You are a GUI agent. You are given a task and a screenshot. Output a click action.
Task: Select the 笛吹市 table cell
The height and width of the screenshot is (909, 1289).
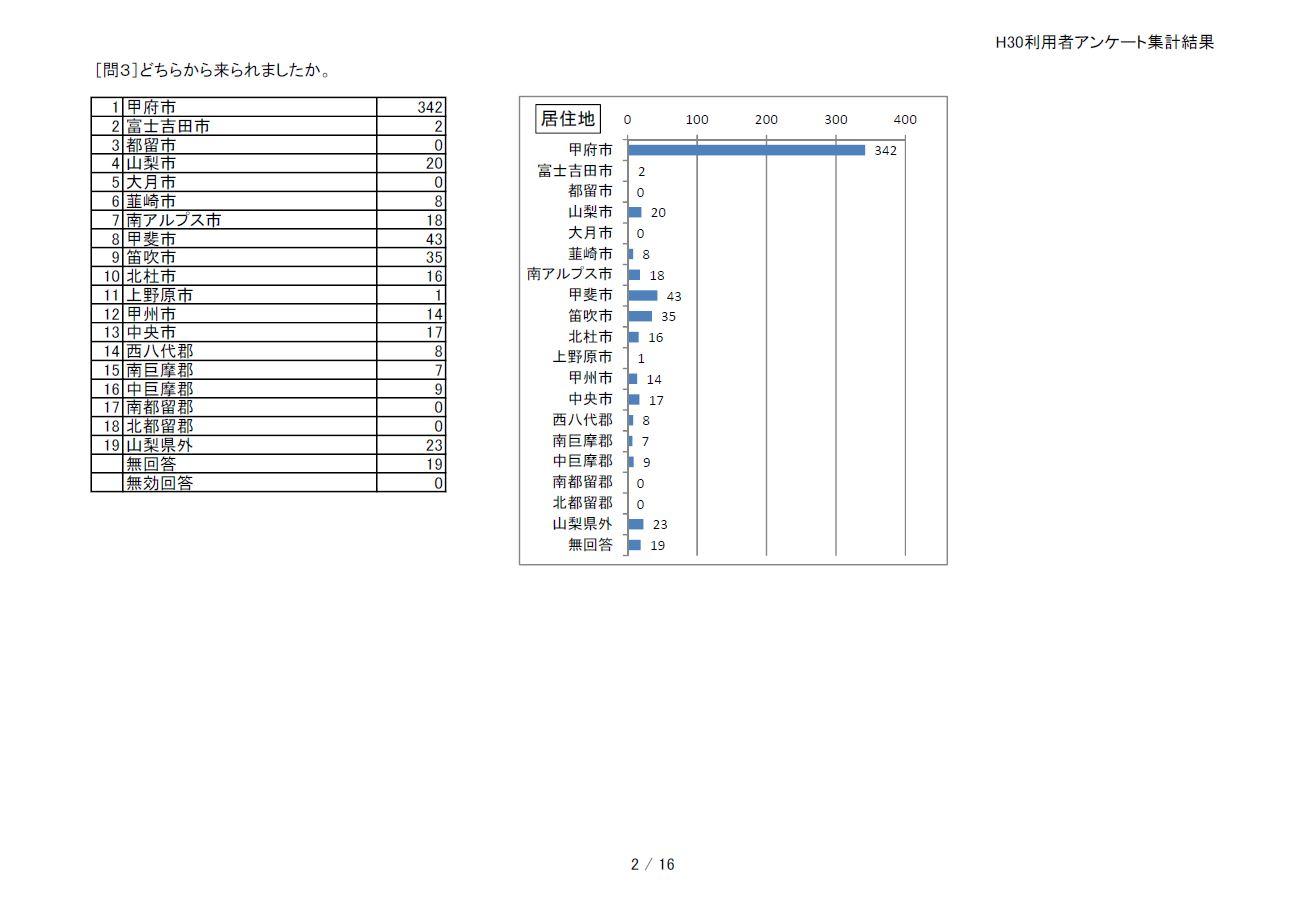[250, 257]
